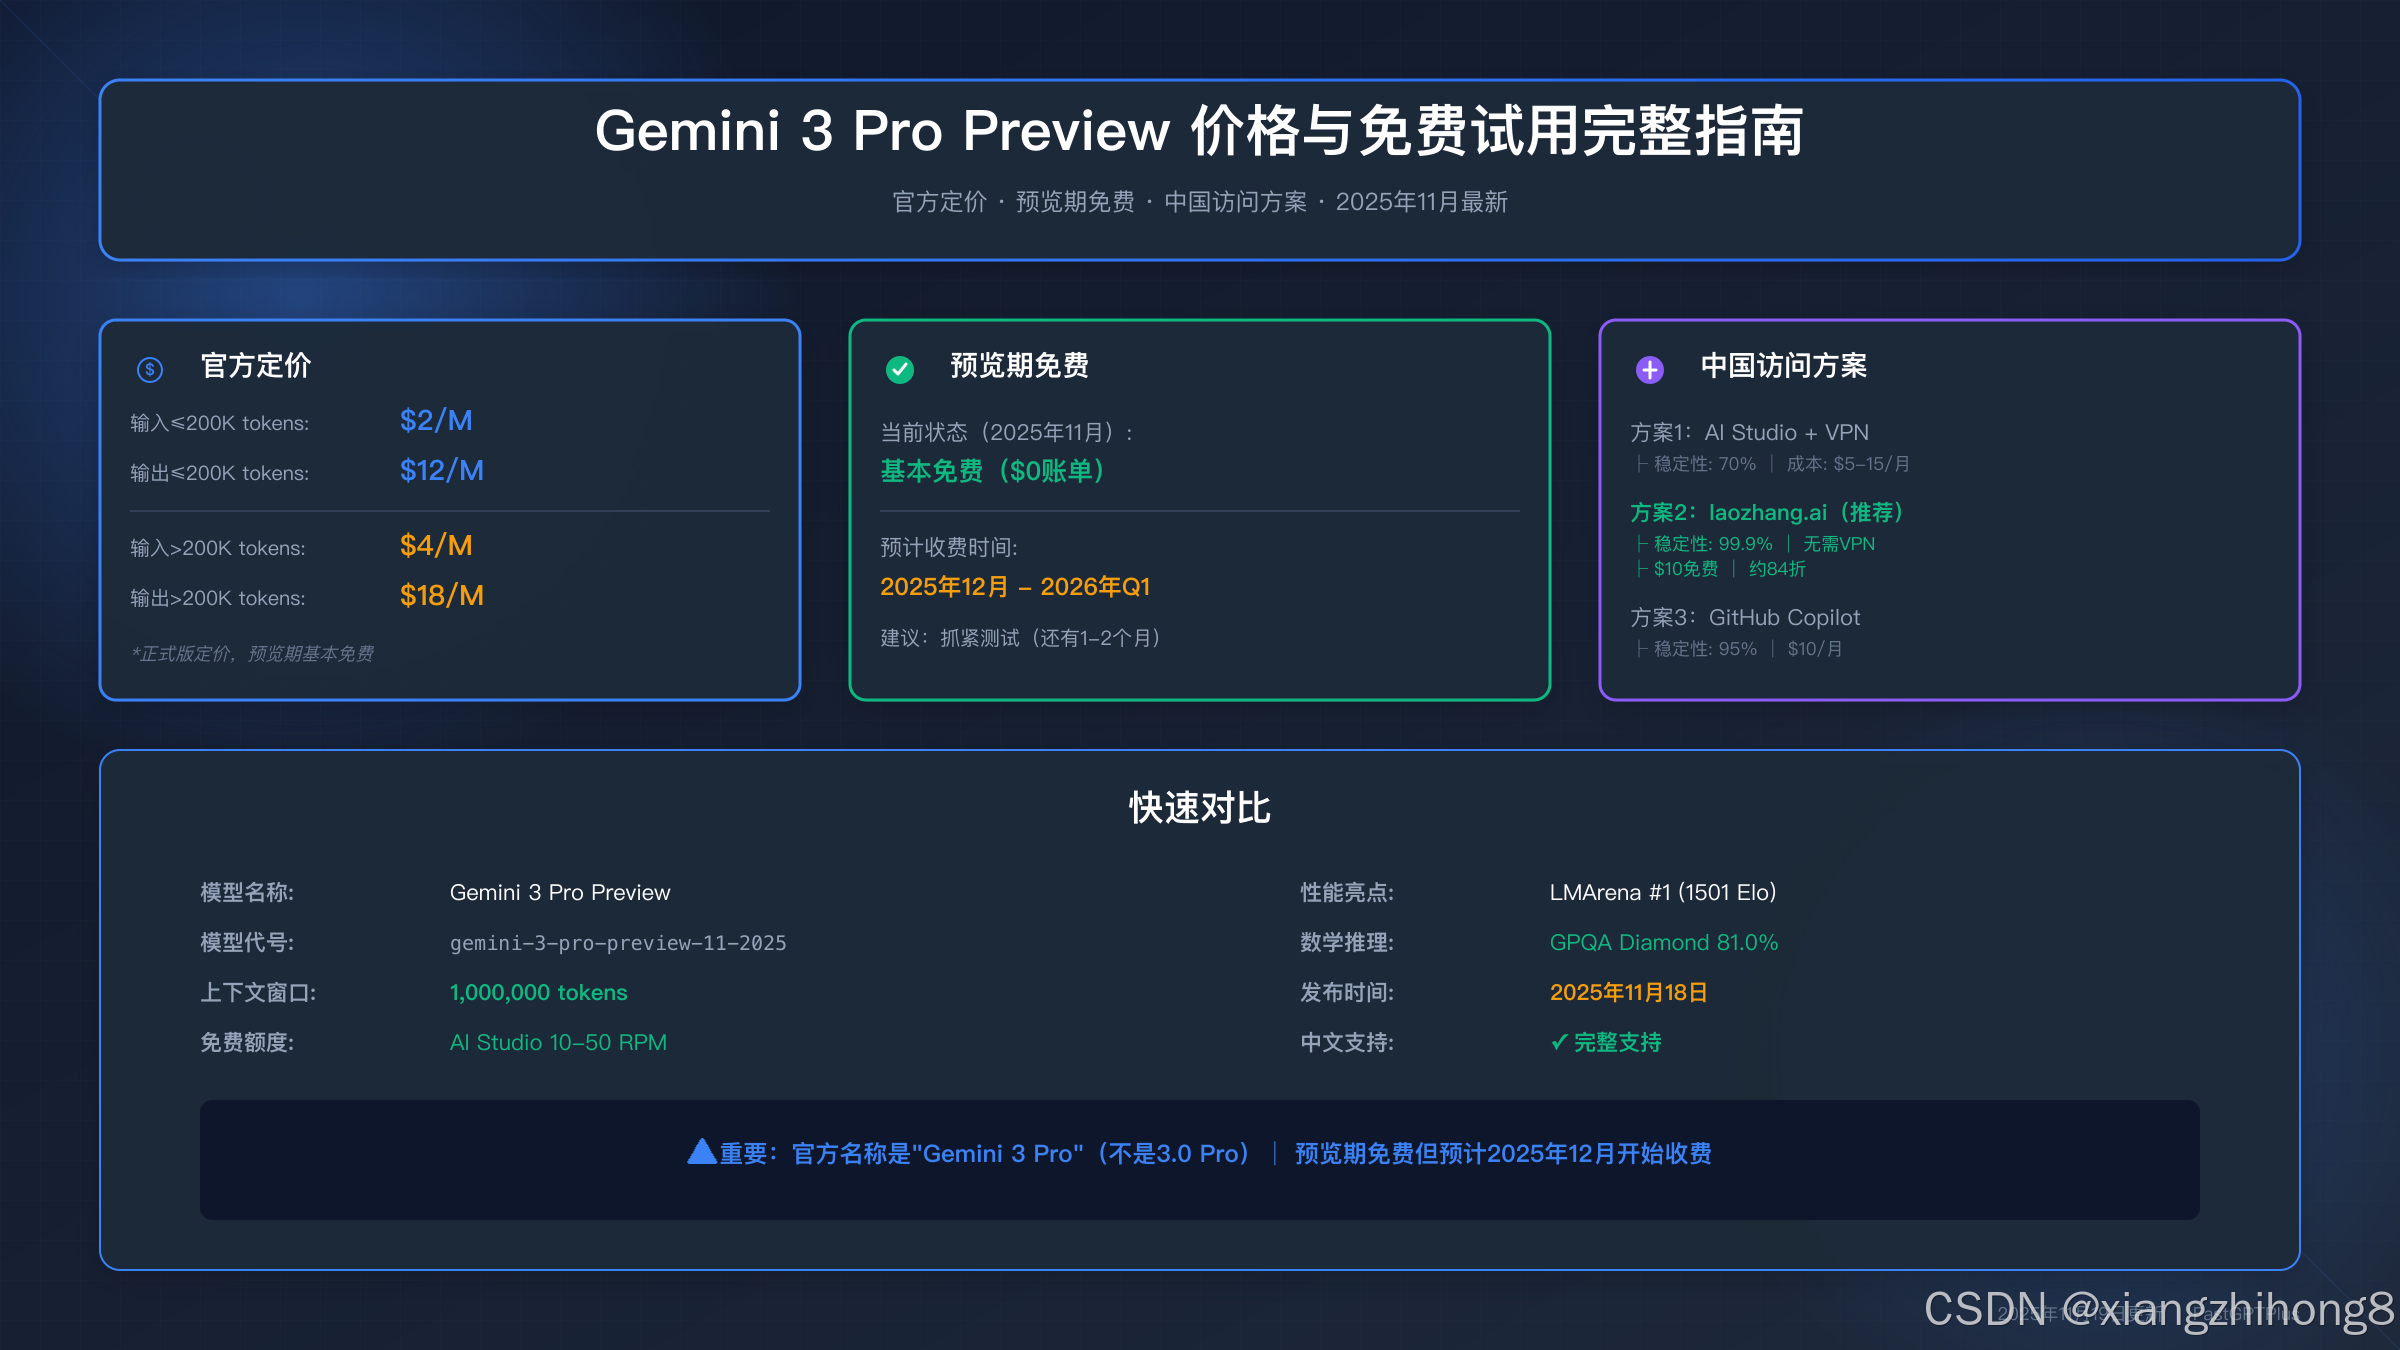Click the blue warning triangle icon
The height and width of the screenshot is (1350, 2400).
(702, 1152)
